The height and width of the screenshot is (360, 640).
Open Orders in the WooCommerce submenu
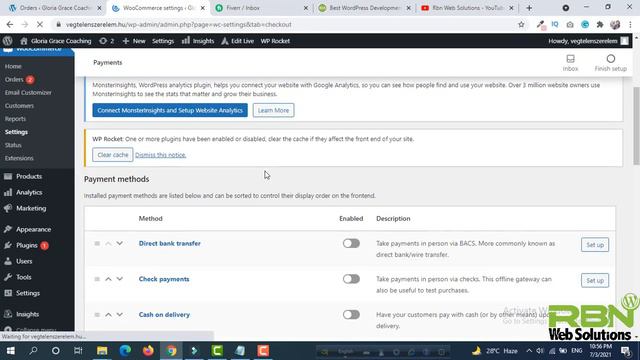(x=14, y=79)
